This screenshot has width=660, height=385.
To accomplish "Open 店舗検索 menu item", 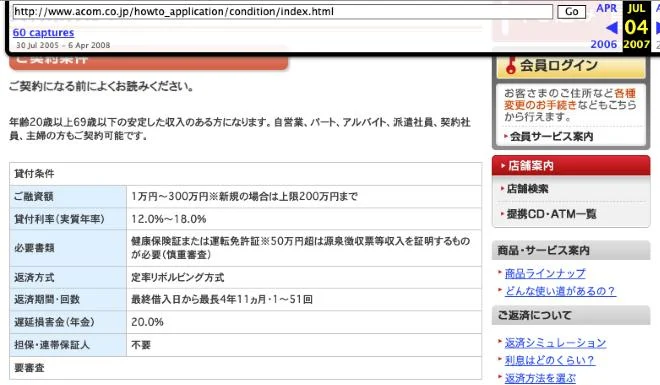I will pos(527,189).
